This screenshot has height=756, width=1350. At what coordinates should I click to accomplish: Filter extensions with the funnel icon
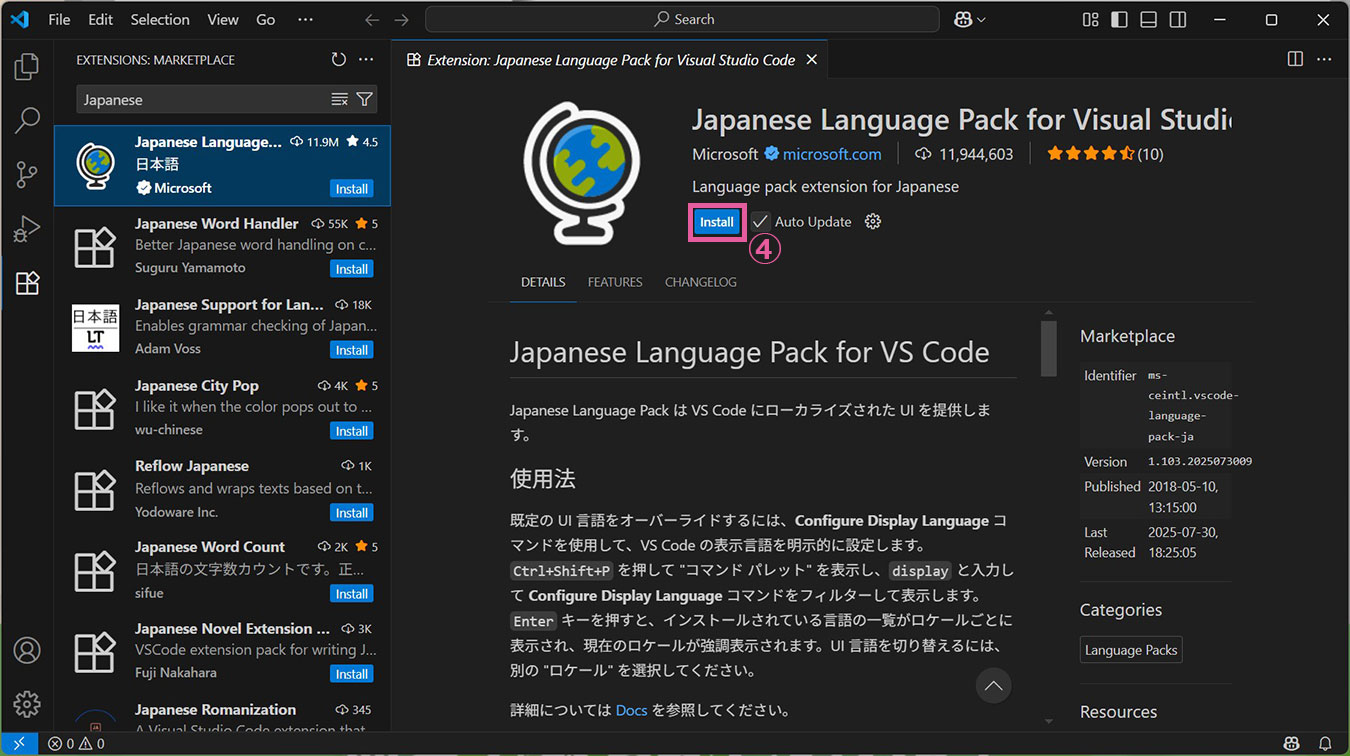[x=364, y=99]
